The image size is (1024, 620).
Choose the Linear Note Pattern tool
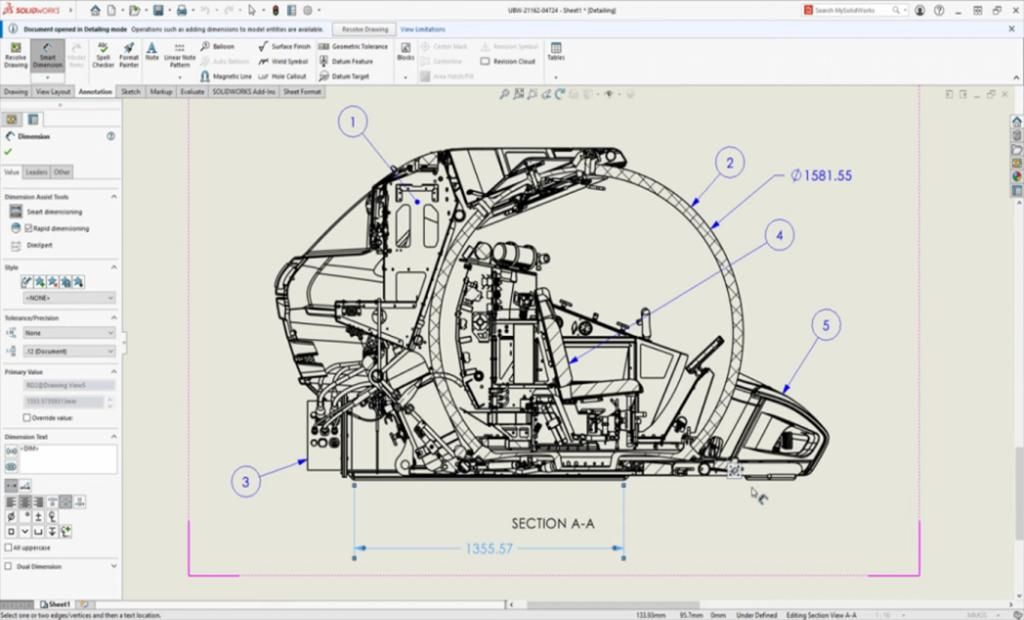click(x=180, y=55)
